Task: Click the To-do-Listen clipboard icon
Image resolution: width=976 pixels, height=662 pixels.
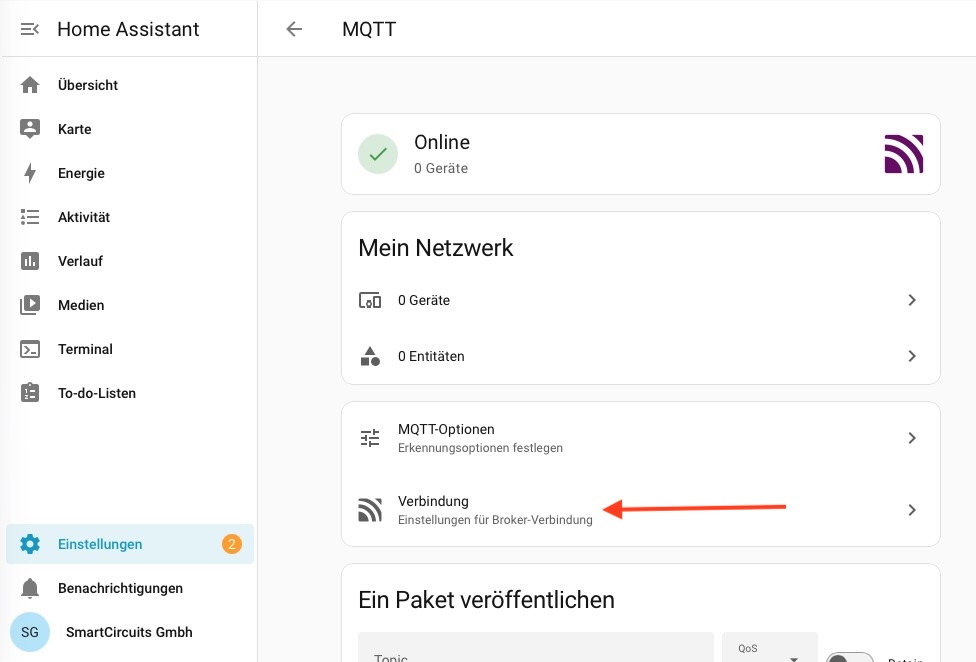Action: click(29, 393)
